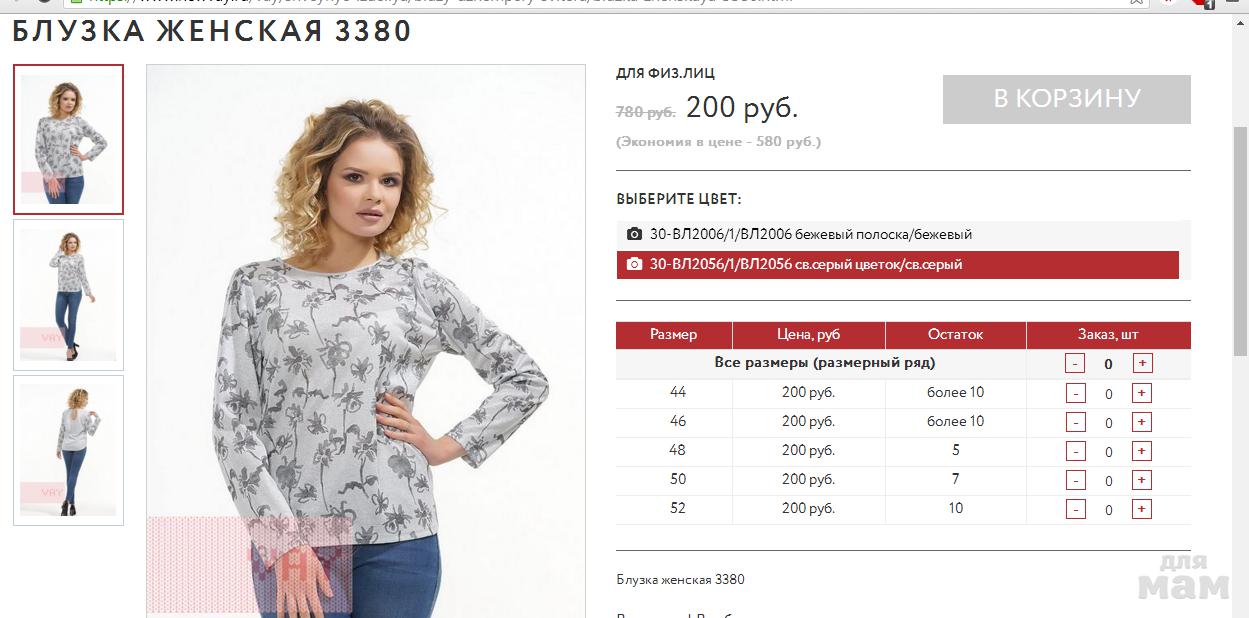
Task: Click the quantity field for size 48
Action: pyautogui.click(x=1108, y=452)
